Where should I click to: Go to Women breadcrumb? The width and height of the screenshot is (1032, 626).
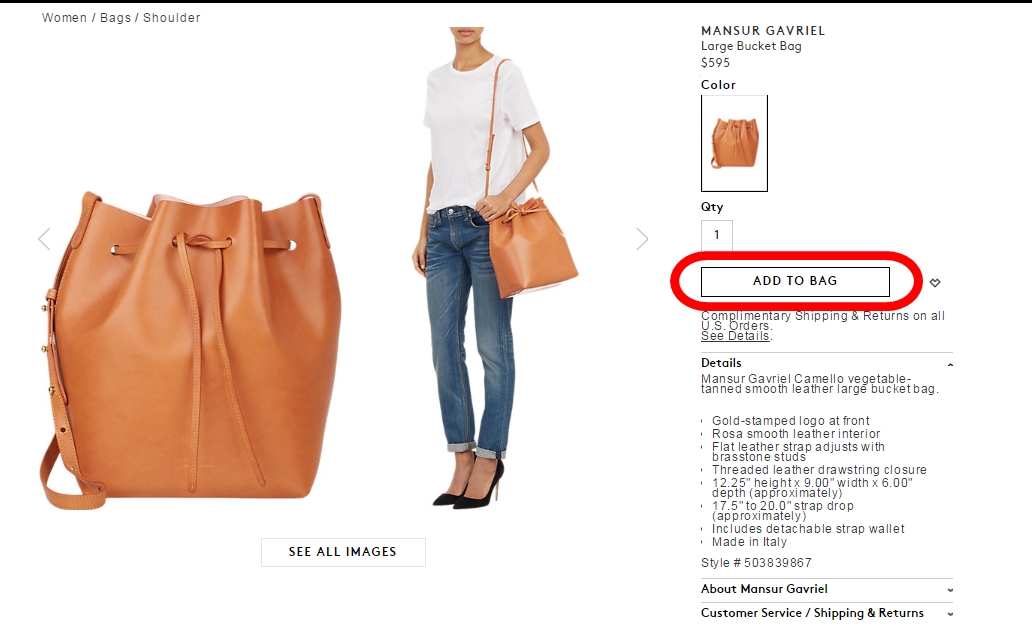point(64,18)
